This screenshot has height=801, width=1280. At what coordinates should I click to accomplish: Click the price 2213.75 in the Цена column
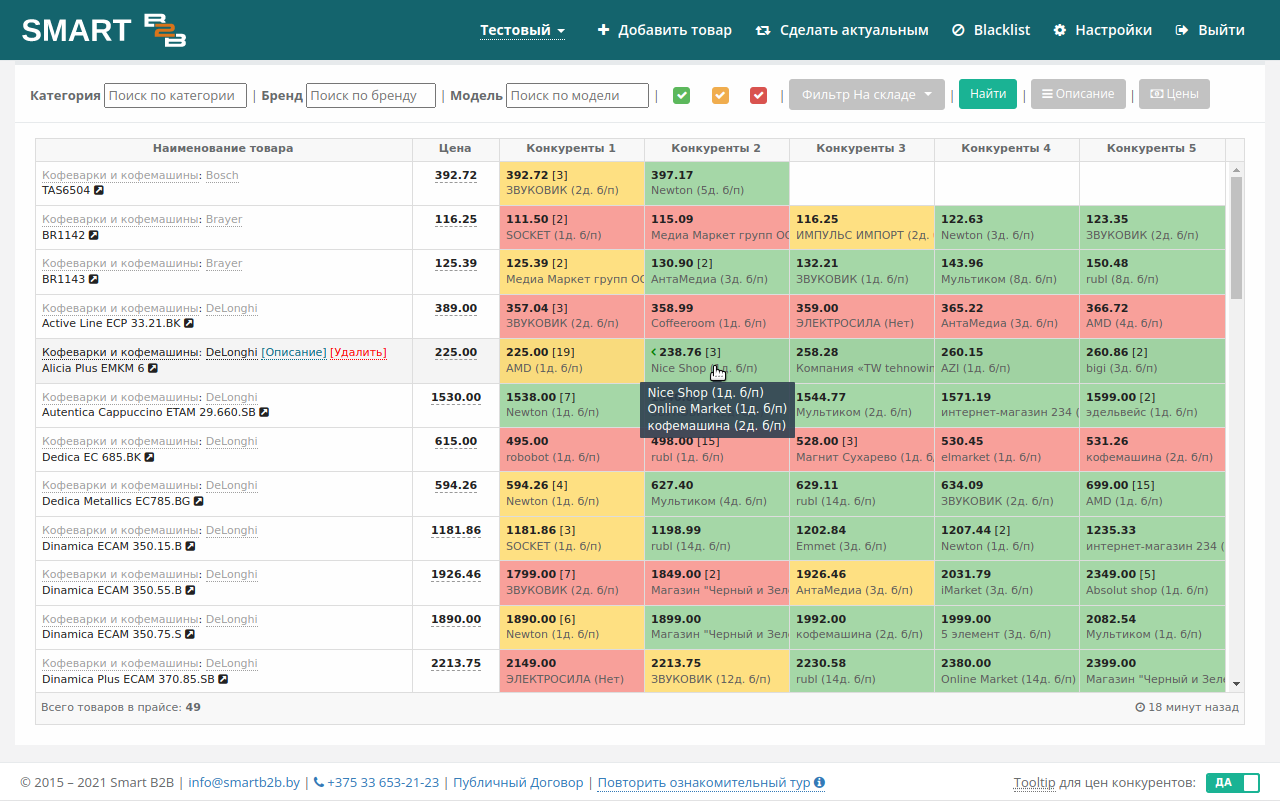pyautogui.click(x=456, y=664)
